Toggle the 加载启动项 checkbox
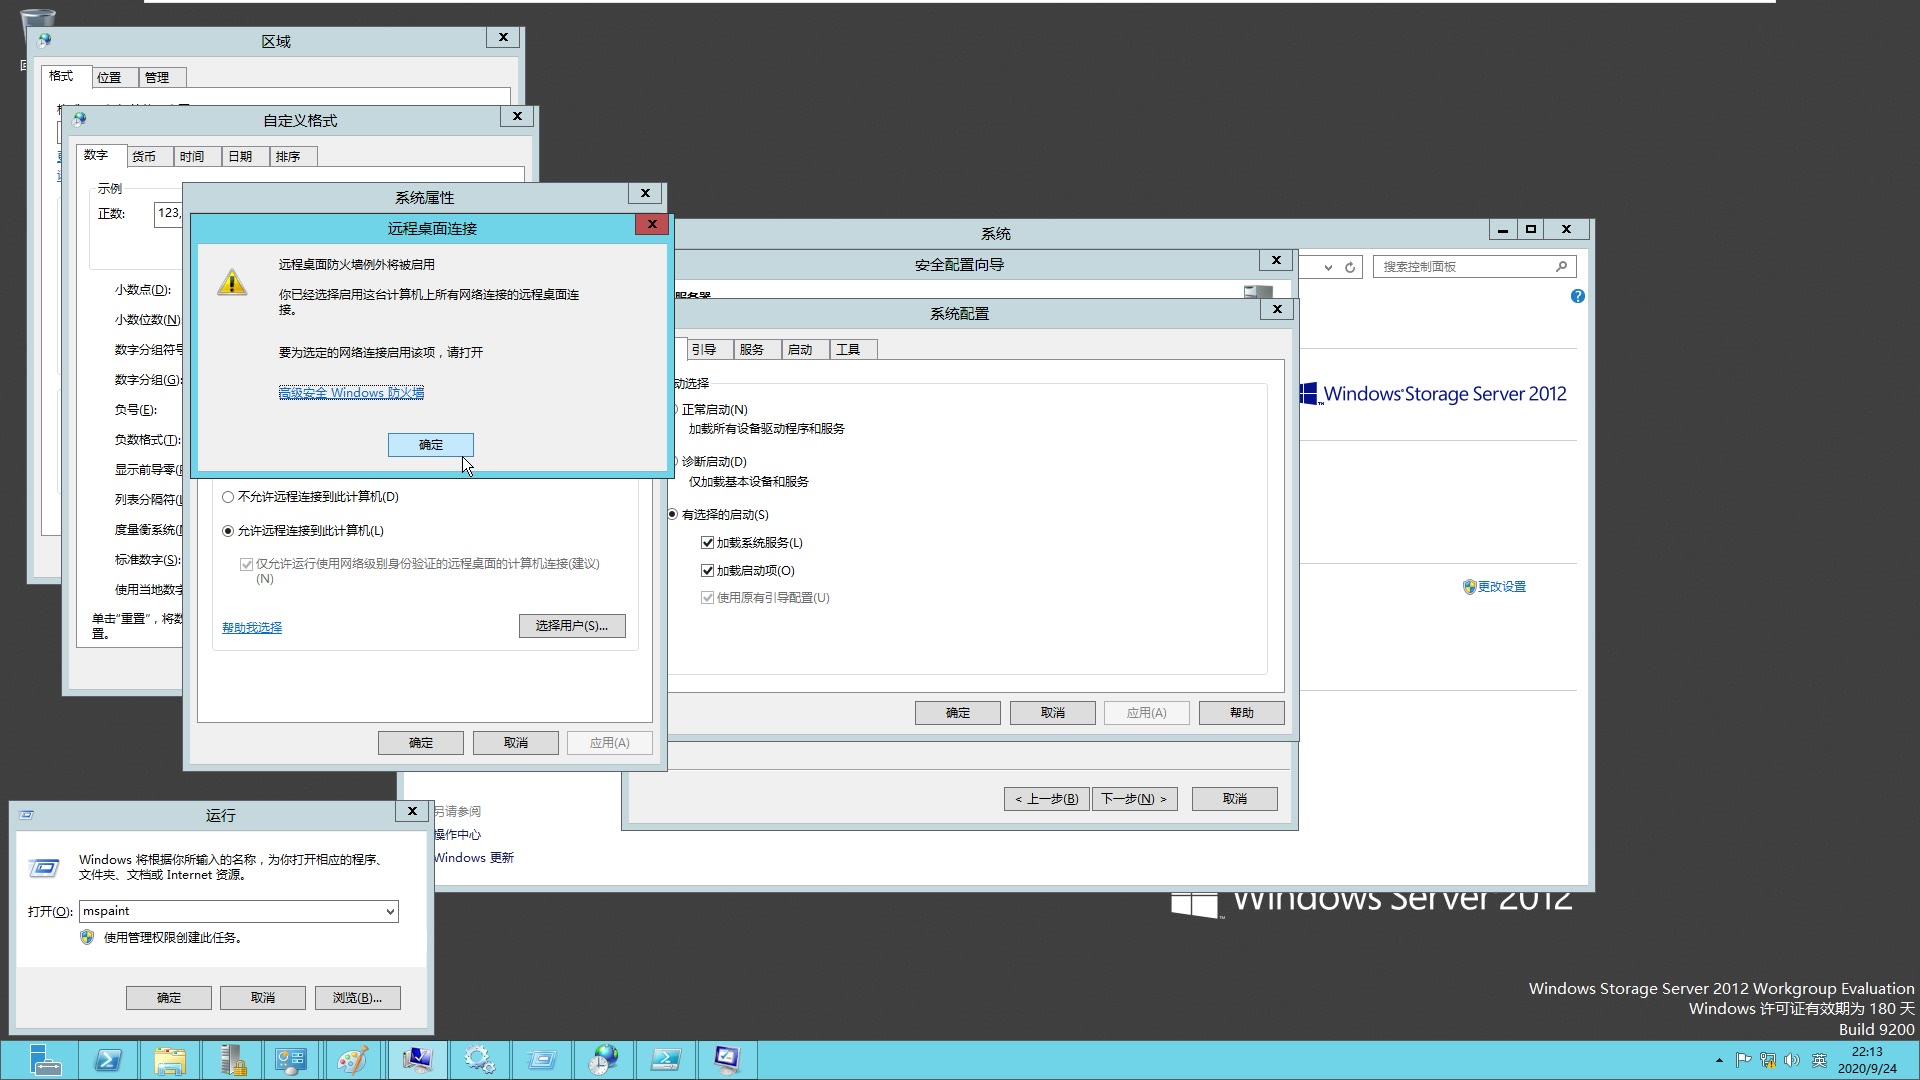Screen dimensions: 1920x1080 tap(707, 571)
